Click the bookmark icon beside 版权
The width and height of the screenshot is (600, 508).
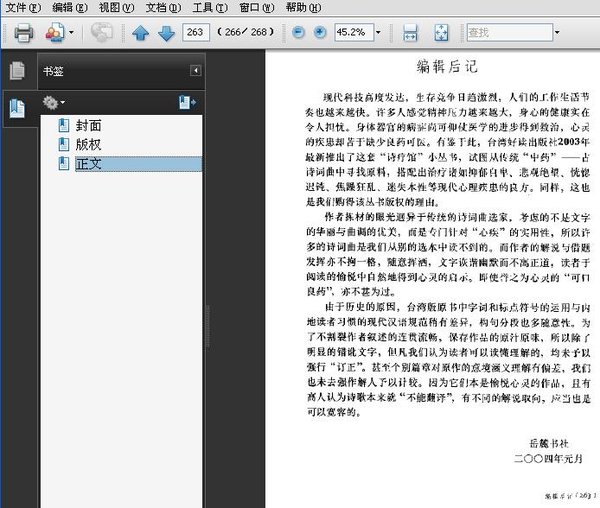click(x=64, y=144)
